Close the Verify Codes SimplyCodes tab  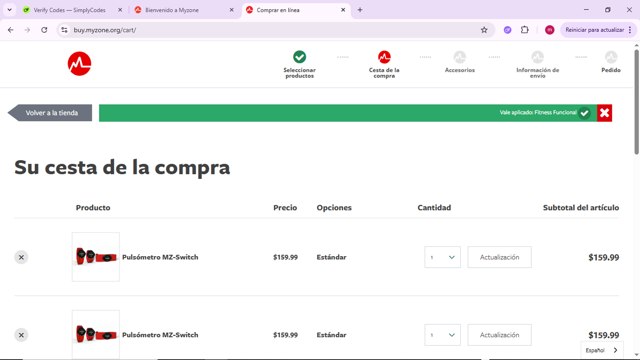pos(120,10)
